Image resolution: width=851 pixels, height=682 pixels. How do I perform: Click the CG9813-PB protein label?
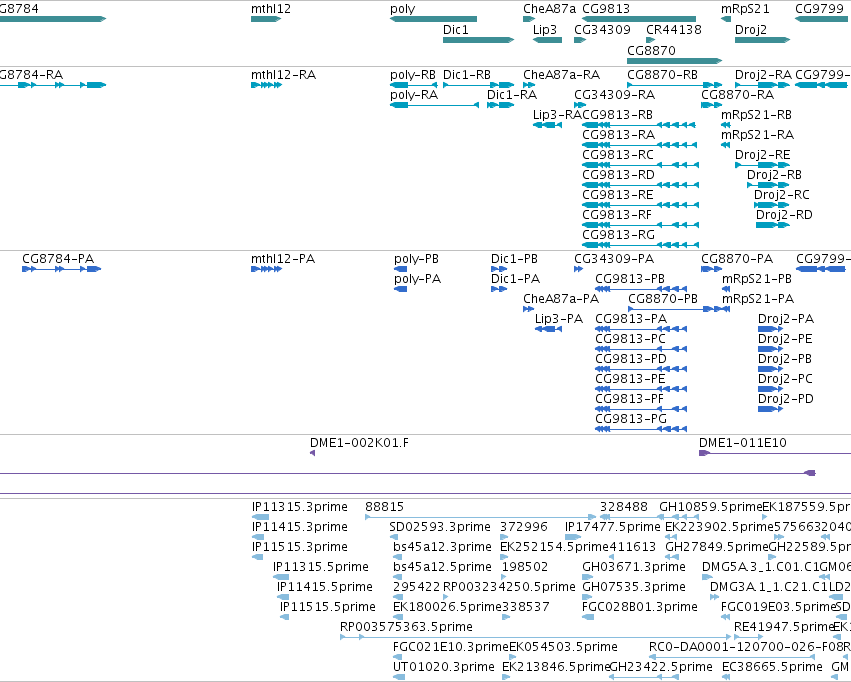630,279
